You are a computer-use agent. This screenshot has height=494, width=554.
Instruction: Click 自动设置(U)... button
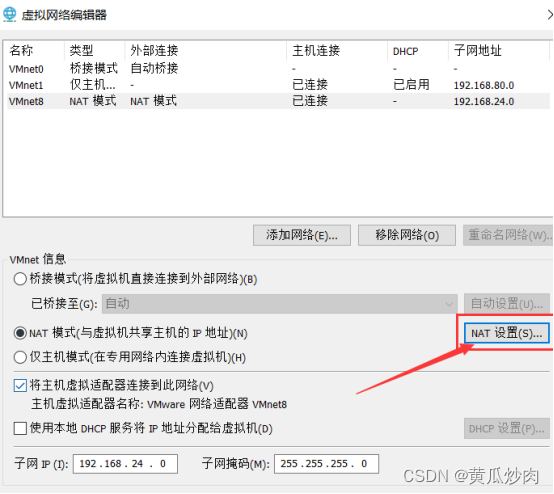507,304
